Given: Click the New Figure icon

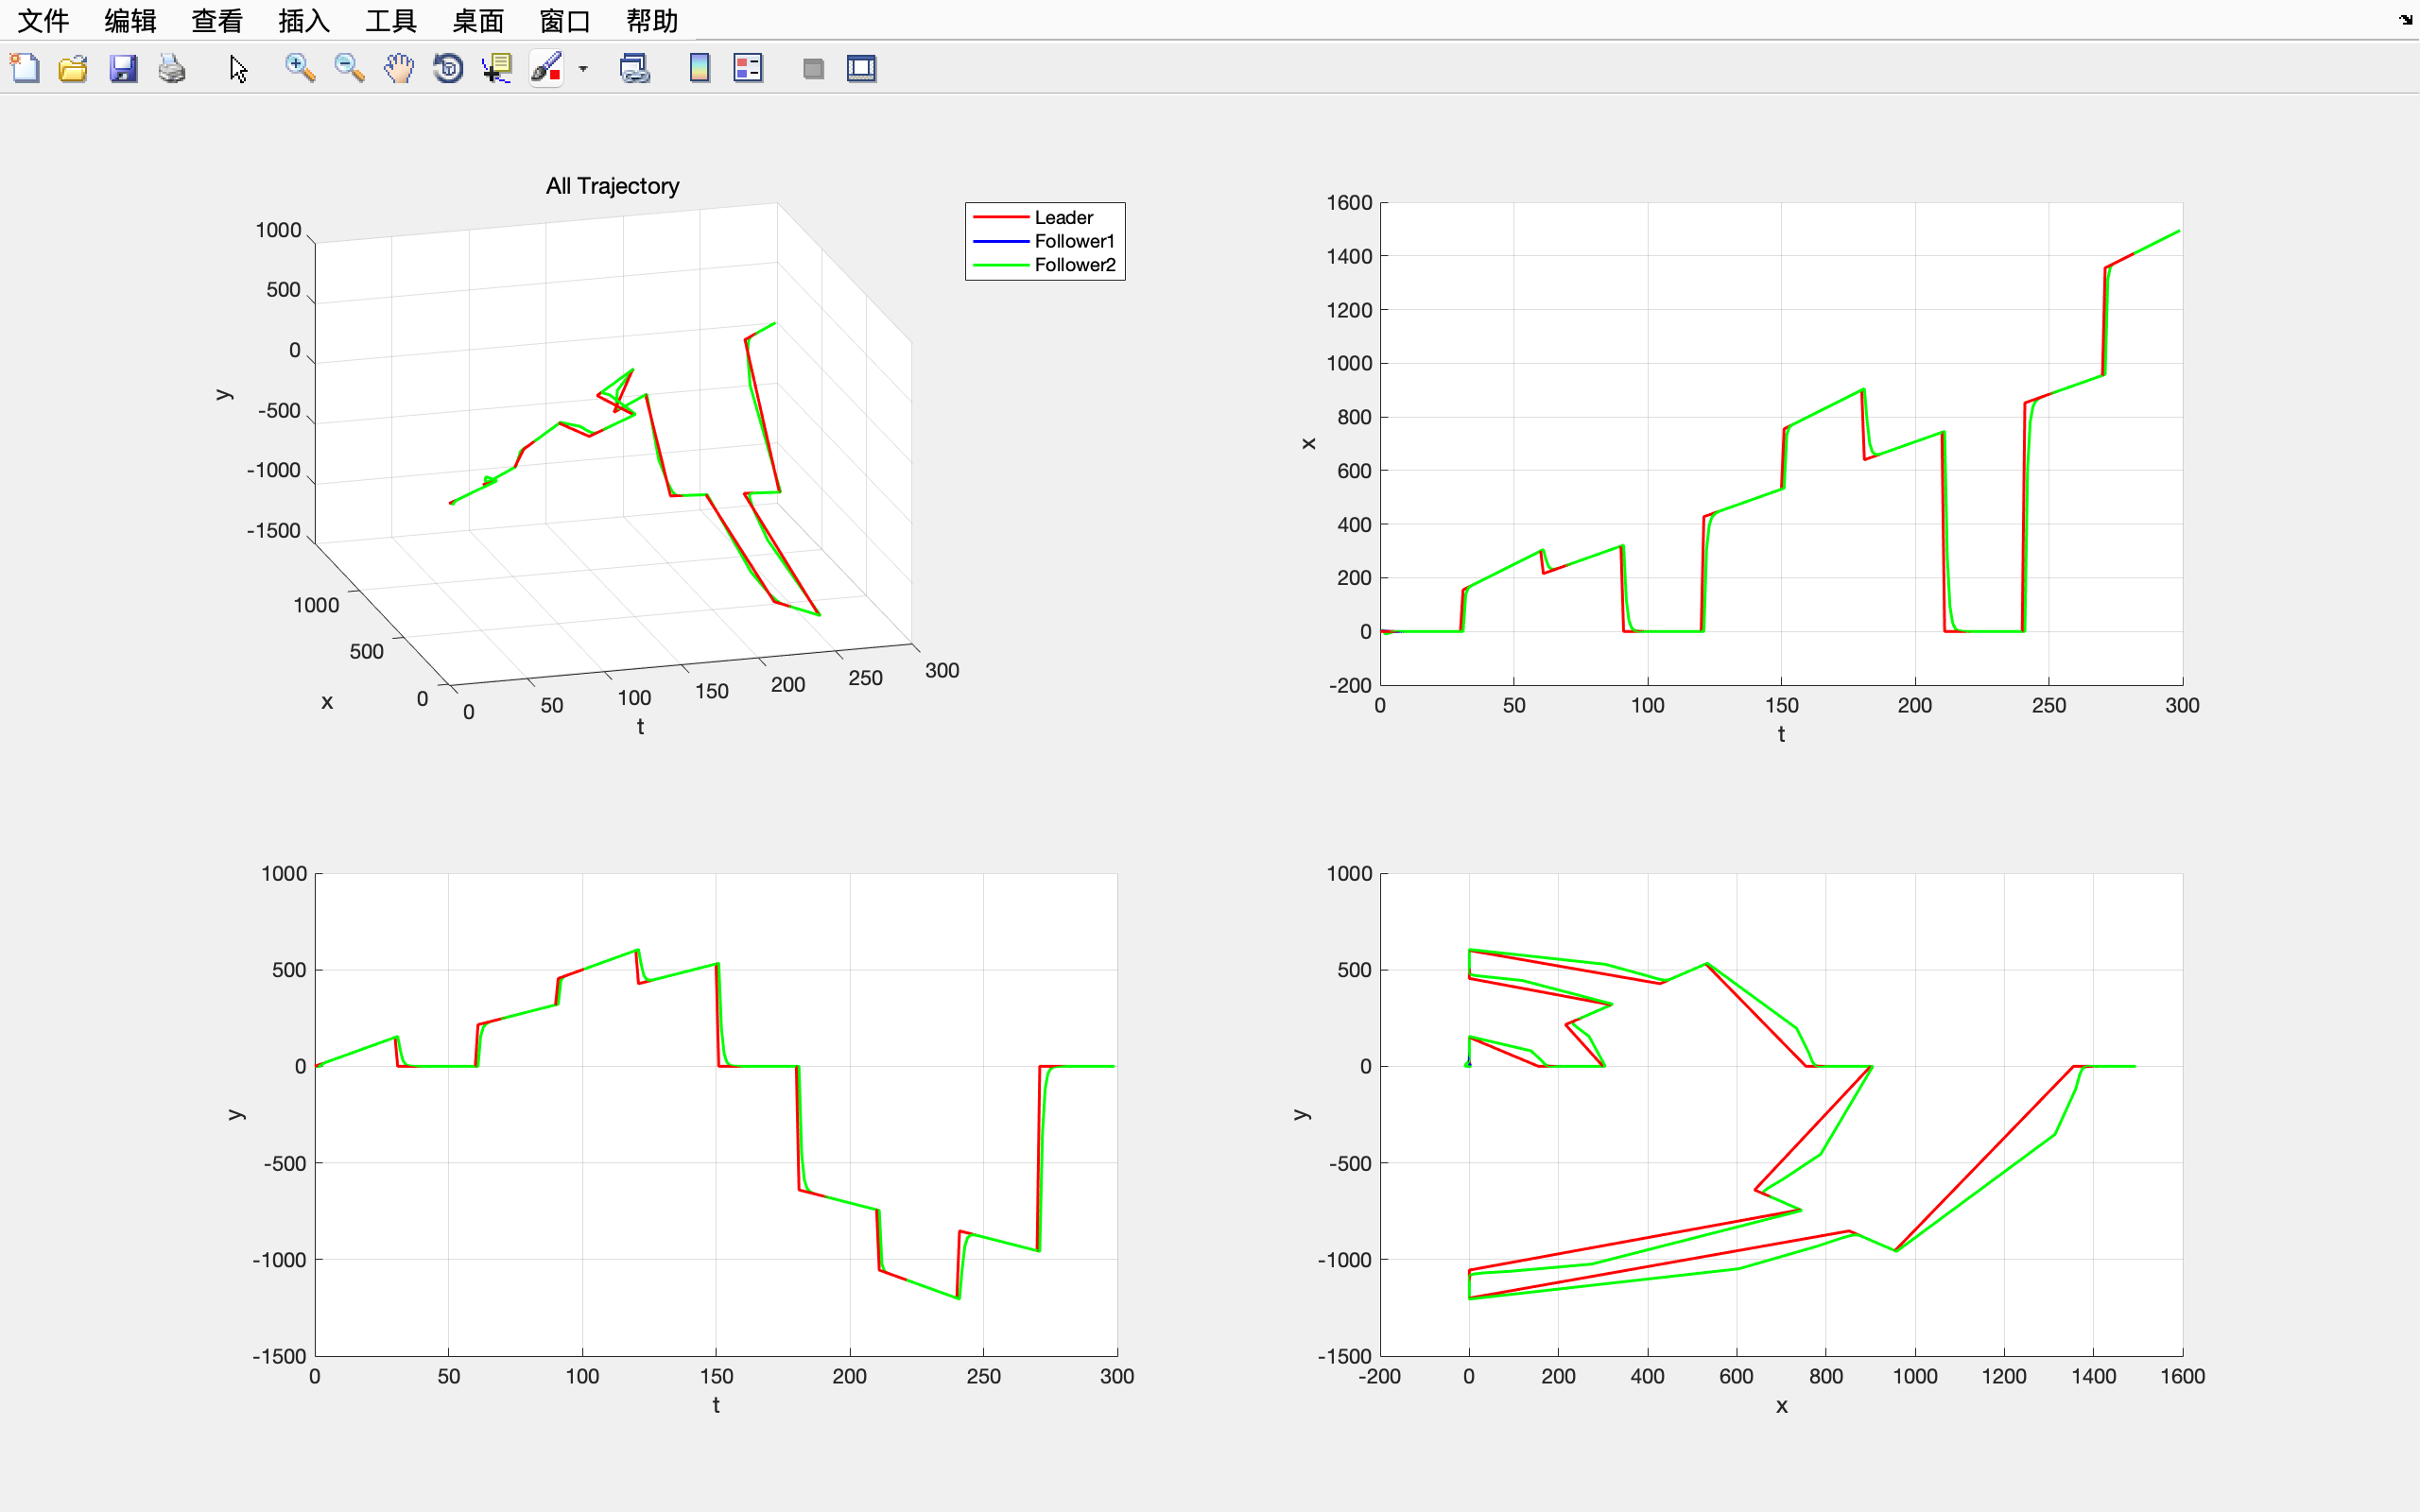Looking at the screenshot, I should point(24,68).
